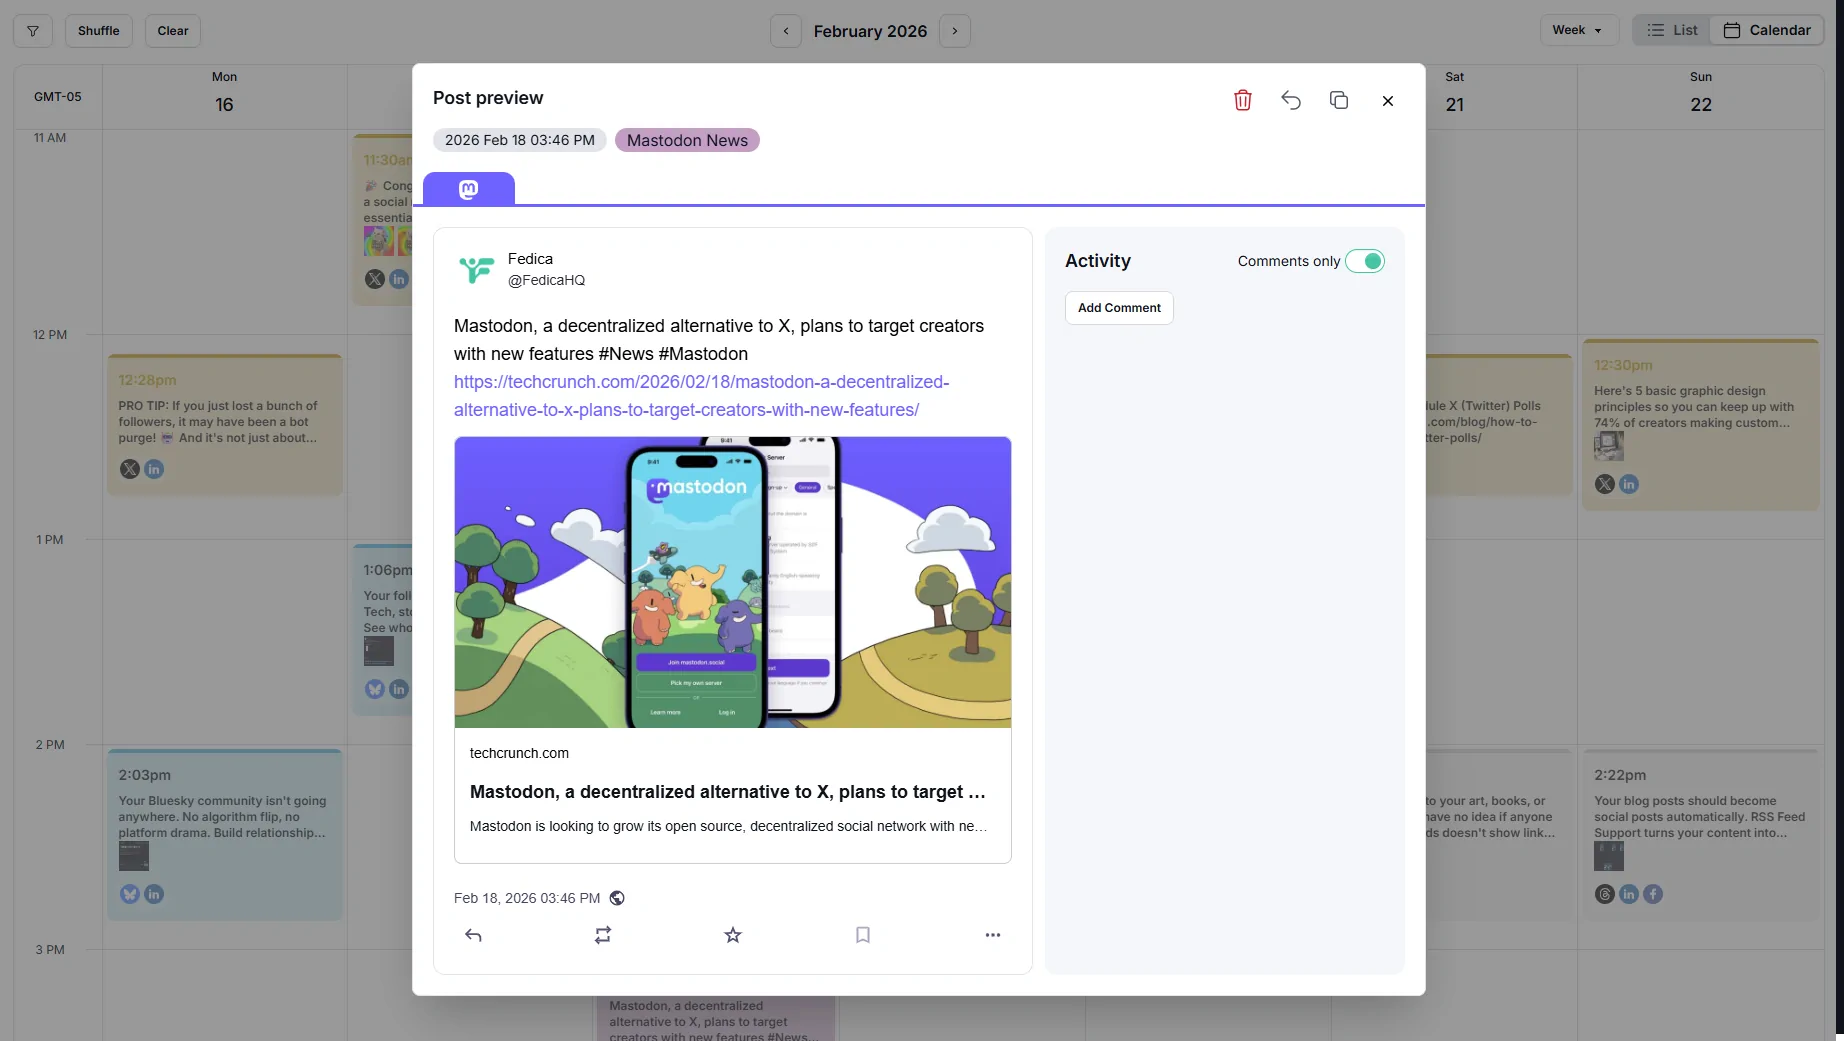Click the Clear button
The image size is (1844, 1041).
coord(173,31)
